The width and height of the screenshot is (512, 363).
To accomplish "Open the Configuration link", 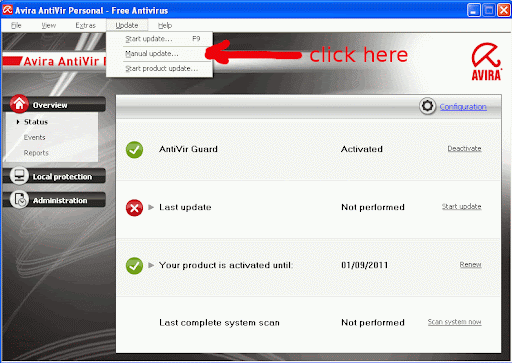I will point(463,107).
